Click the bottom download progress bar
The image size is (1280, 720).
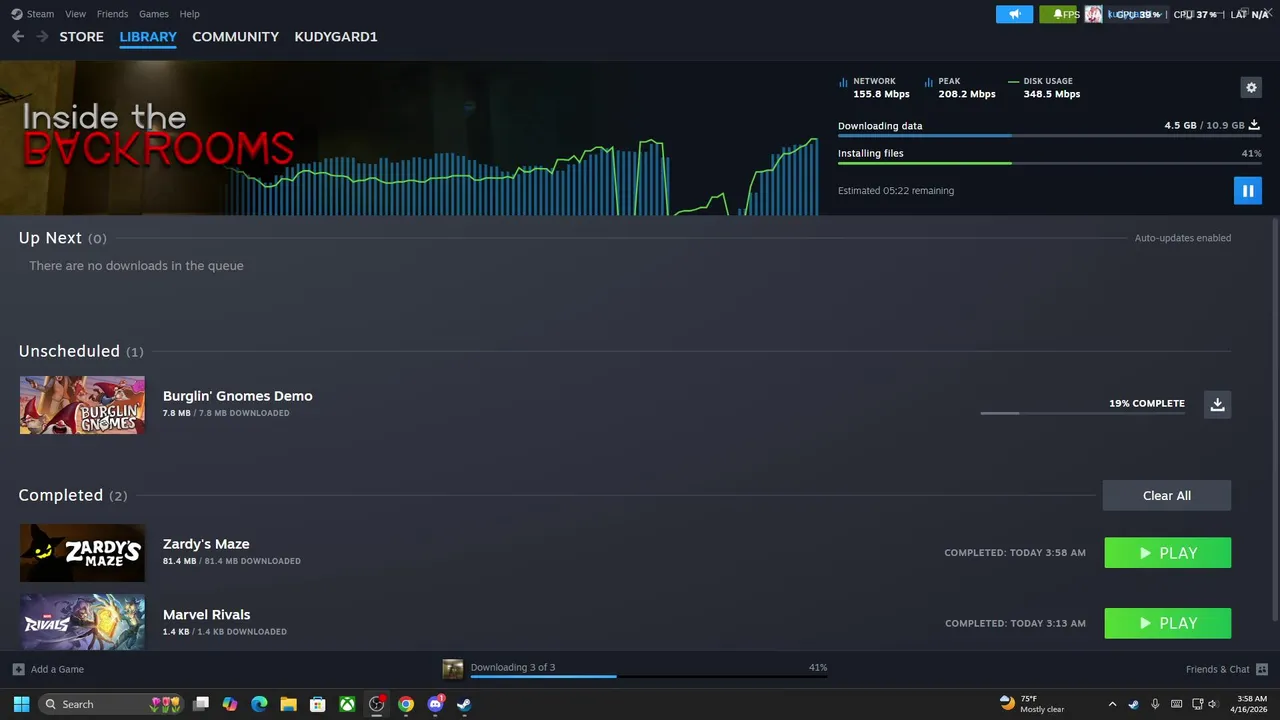[x=648, y=677]
